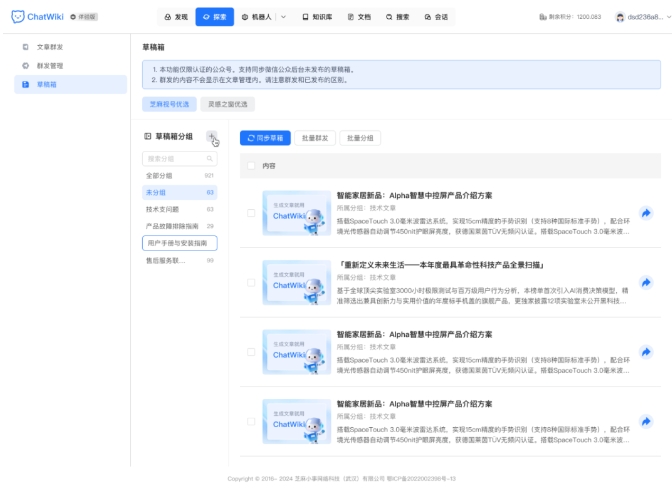This screenshot has width=672, height=489.
Task: Click the 草稿箱分组 panel icon
Action: pos(147,136)
